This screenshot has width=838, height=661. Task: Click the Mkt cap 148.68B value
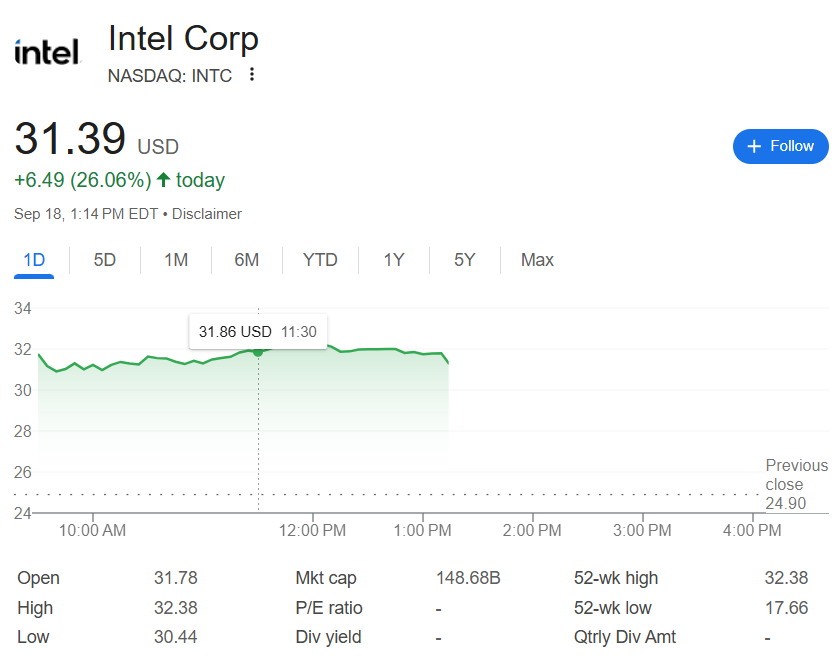[x=468, y=578]
